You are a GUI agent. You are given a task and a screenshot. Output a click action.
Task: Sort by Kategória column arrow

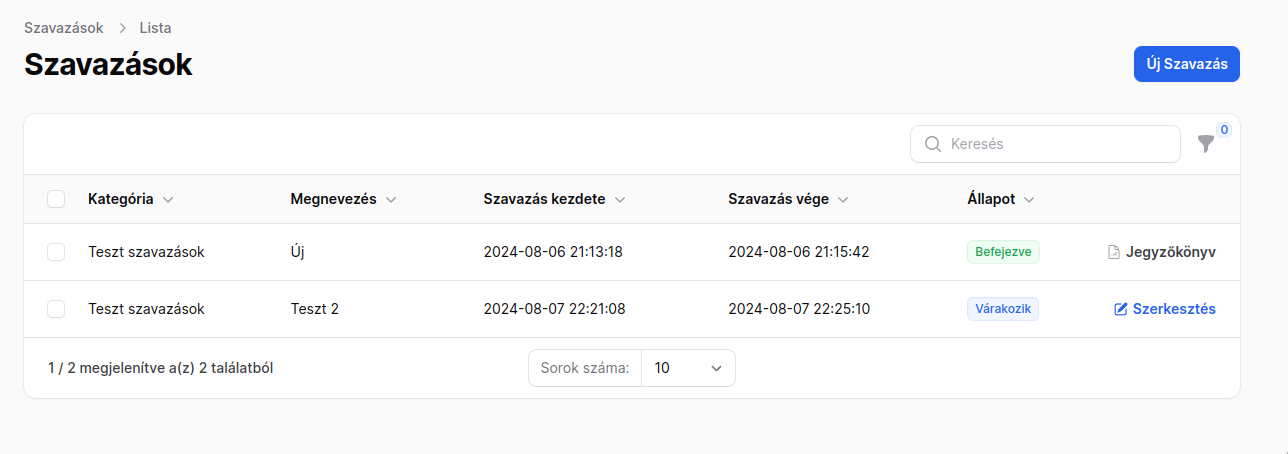(x=168, y=200)
